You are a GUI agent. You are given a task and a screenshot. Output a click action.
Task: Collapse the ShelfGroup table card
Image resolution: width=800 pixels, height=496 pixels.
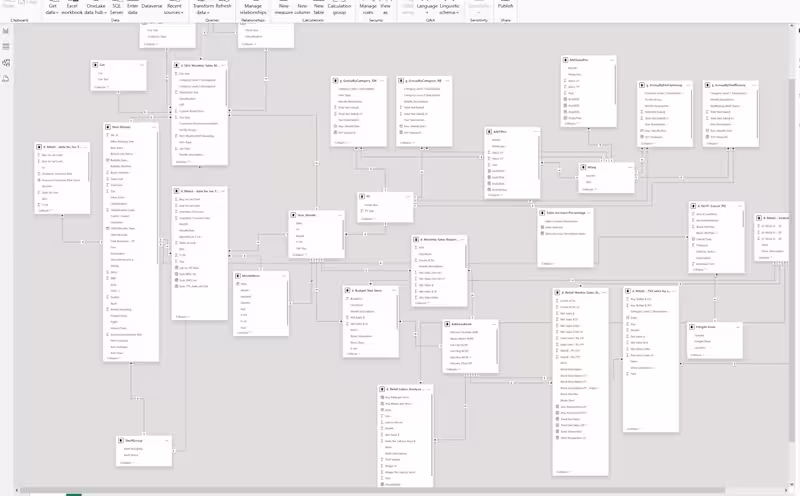coord(127,463)
